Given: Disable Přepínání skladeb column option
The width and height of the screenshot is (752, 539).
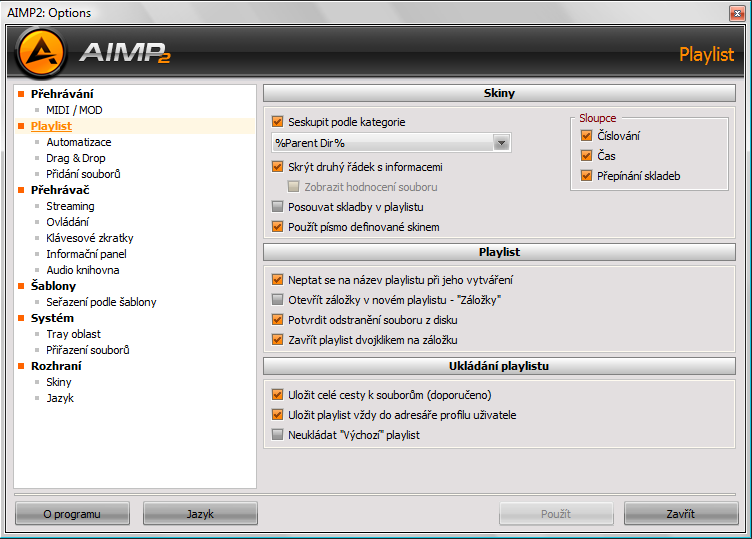Looking at the screenshot, I should (x=586, y=176).
